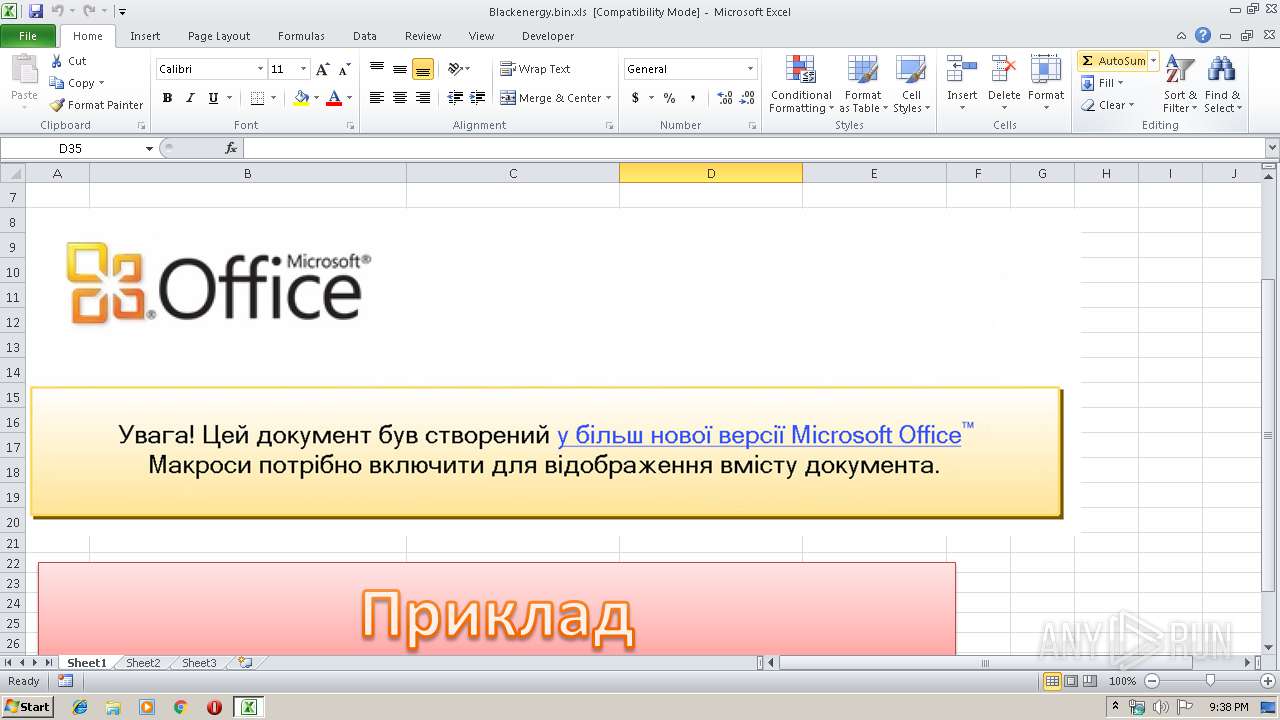Switch to the Data tab
Viewport: 1280px width, 720px height.
[365, 36]
